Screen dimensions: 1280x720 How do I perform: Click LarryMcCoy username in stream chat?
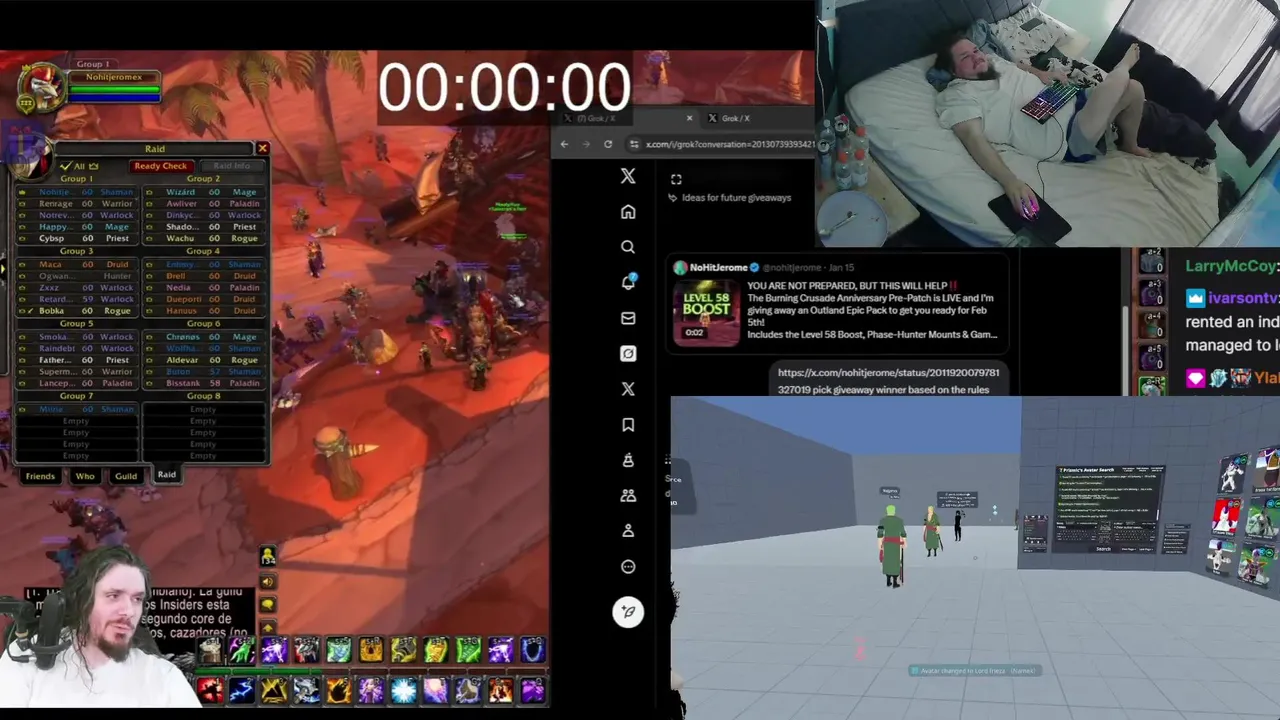(1230, 267)
